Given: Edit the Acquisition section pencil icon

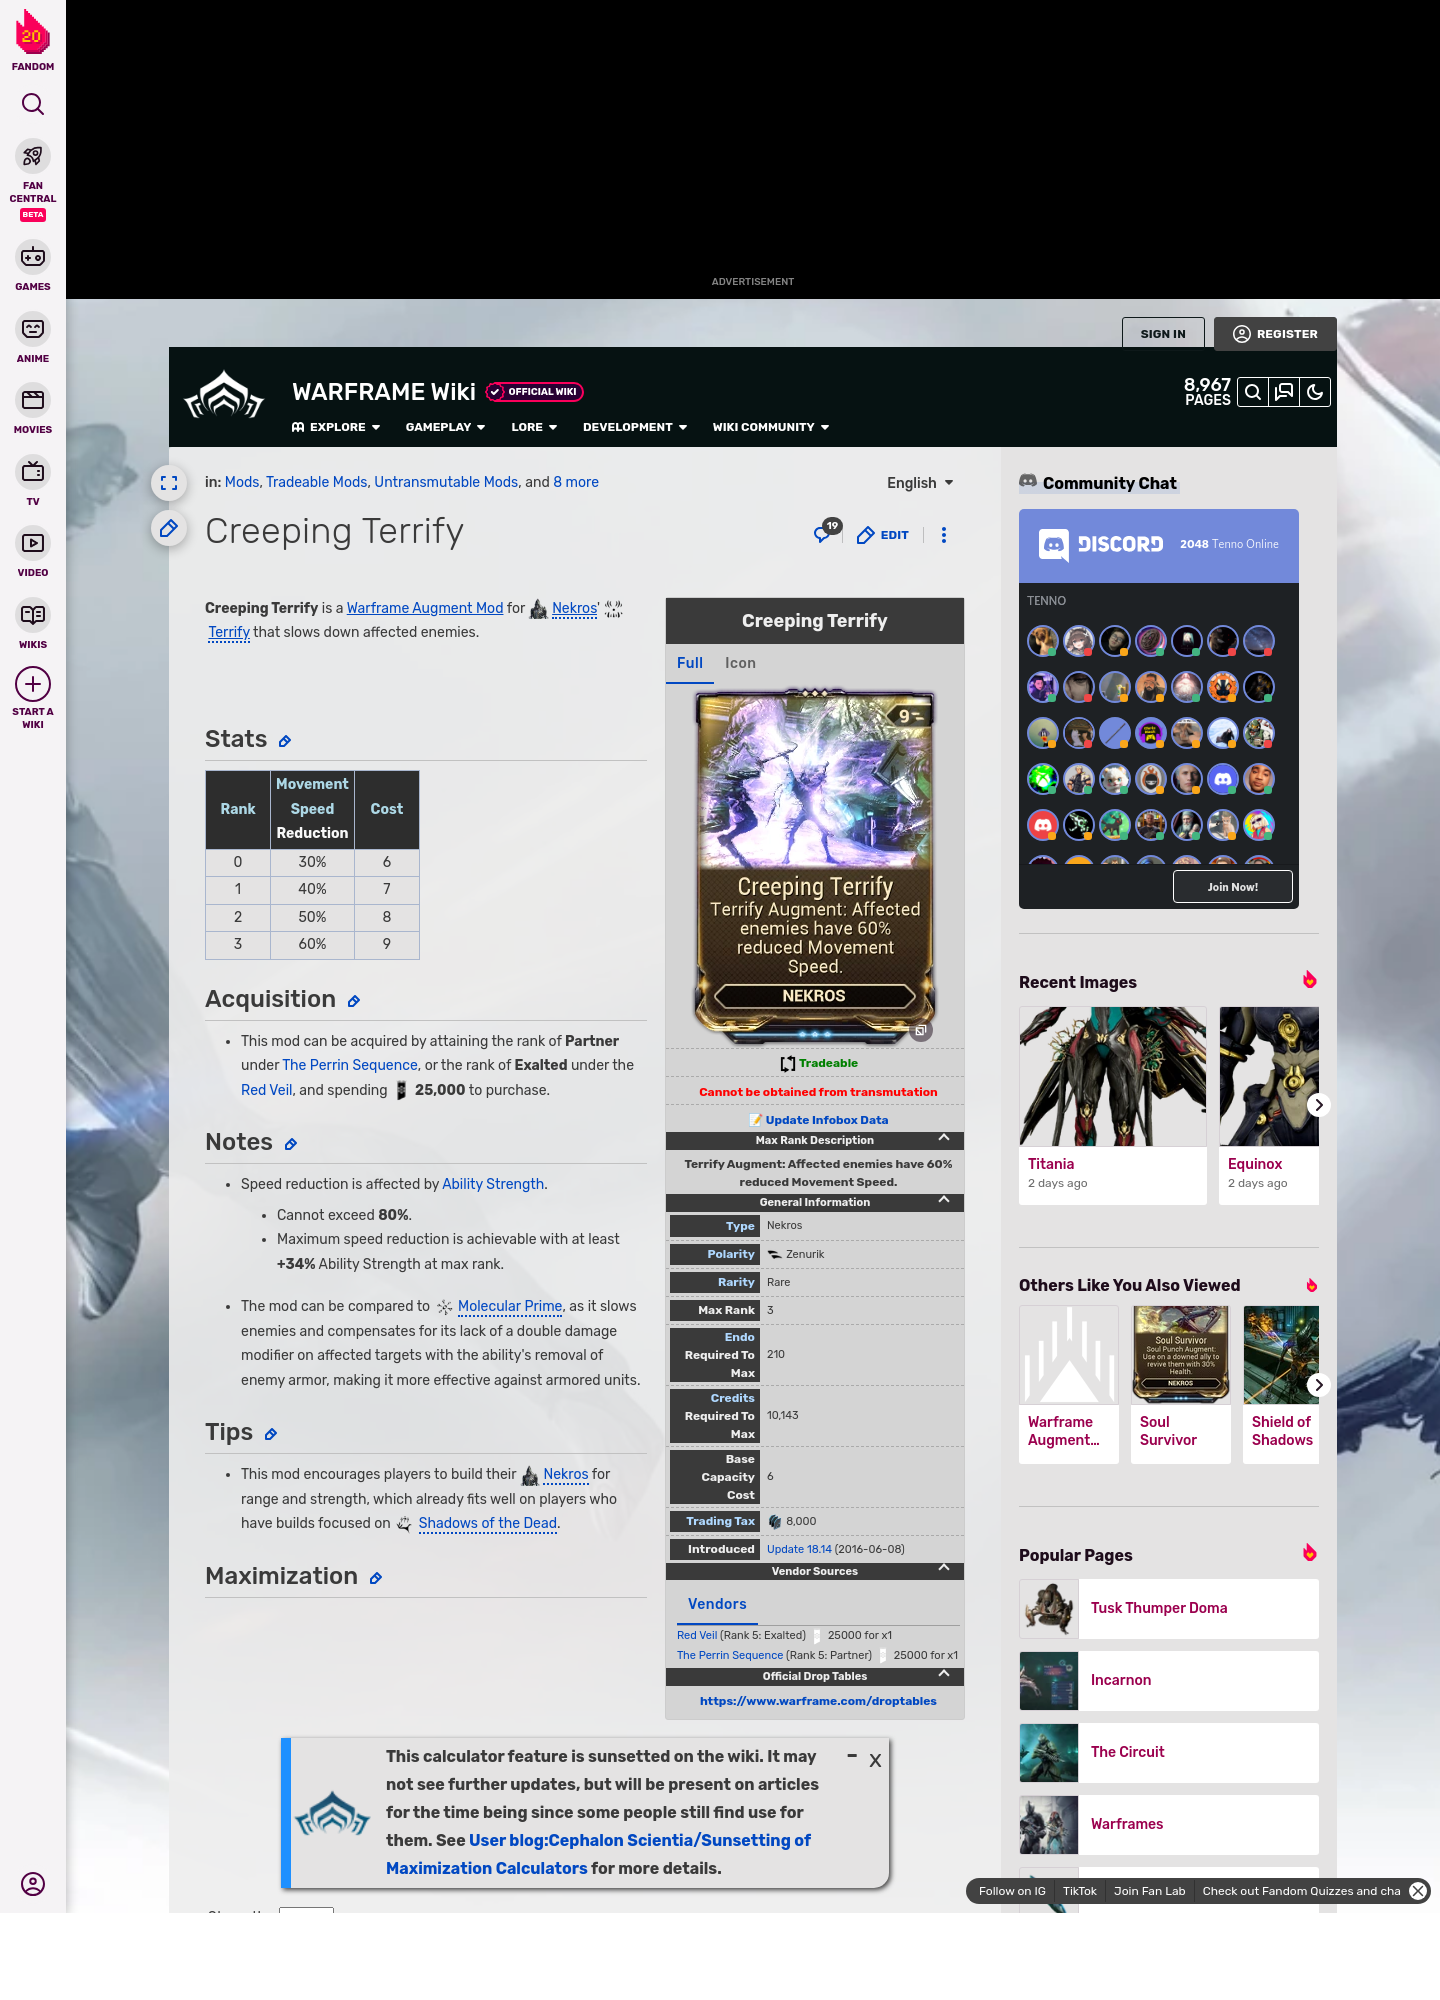Looking at the screenshot, I should 354,1001.
